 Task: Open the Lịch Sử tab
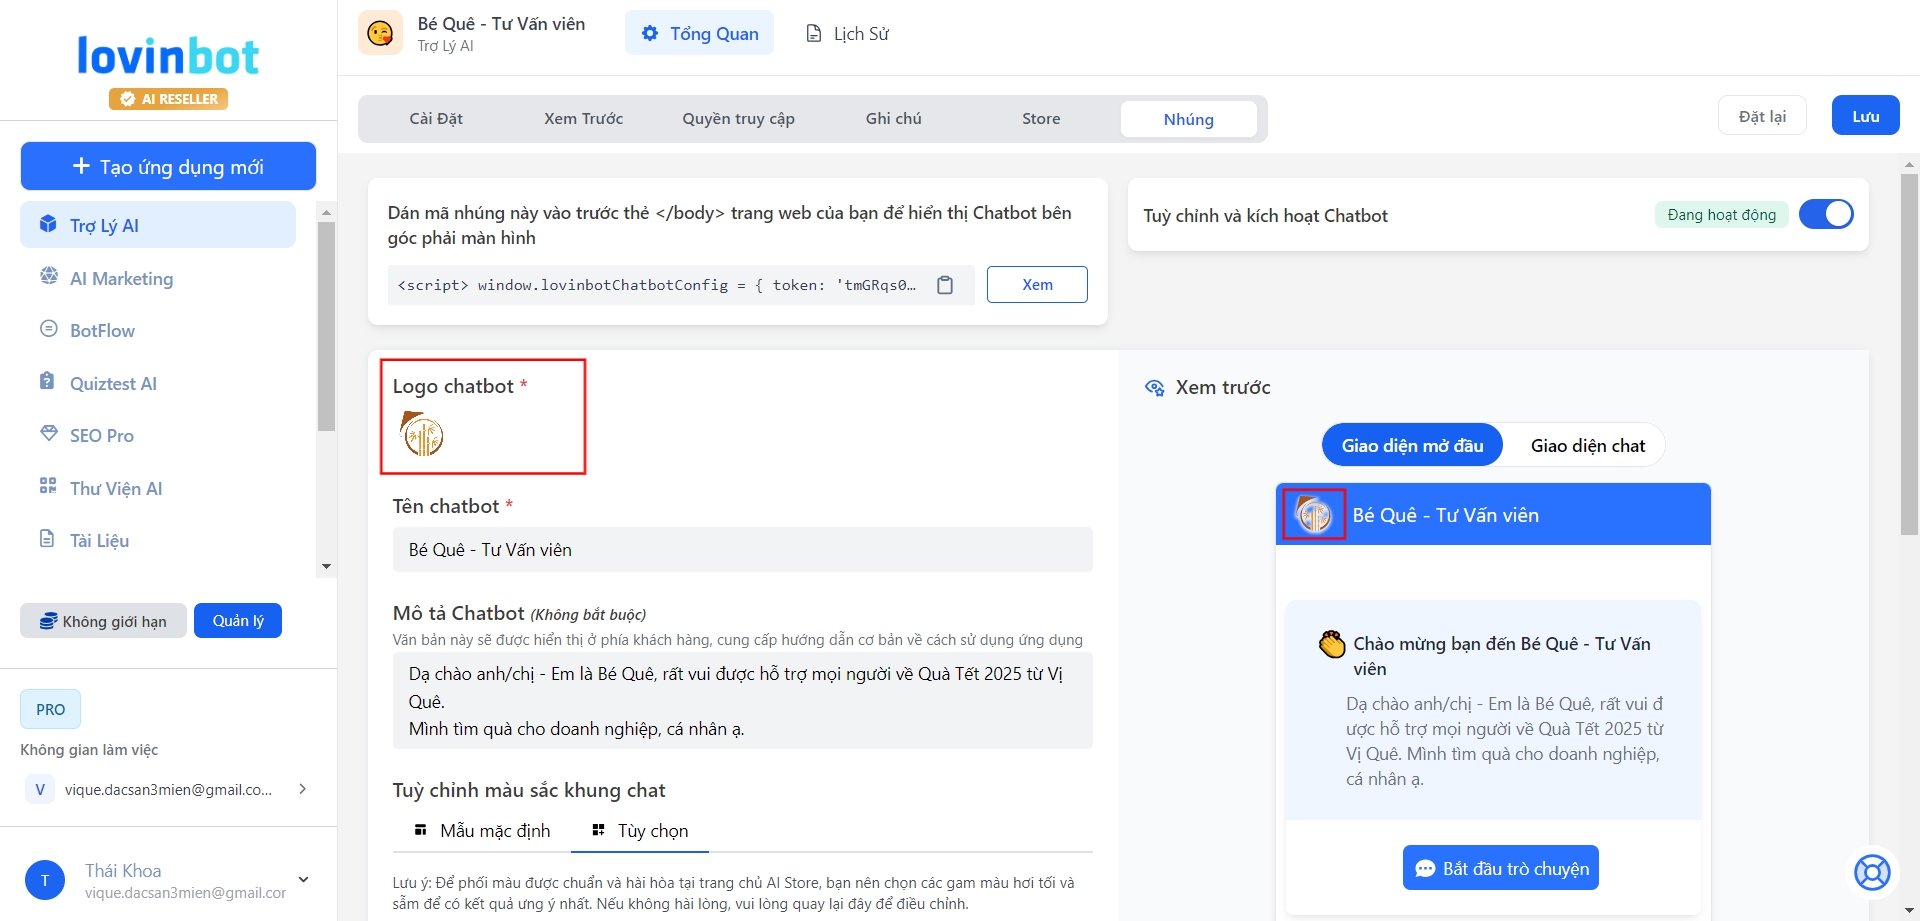pyautogui.click(x=848, y=34)
